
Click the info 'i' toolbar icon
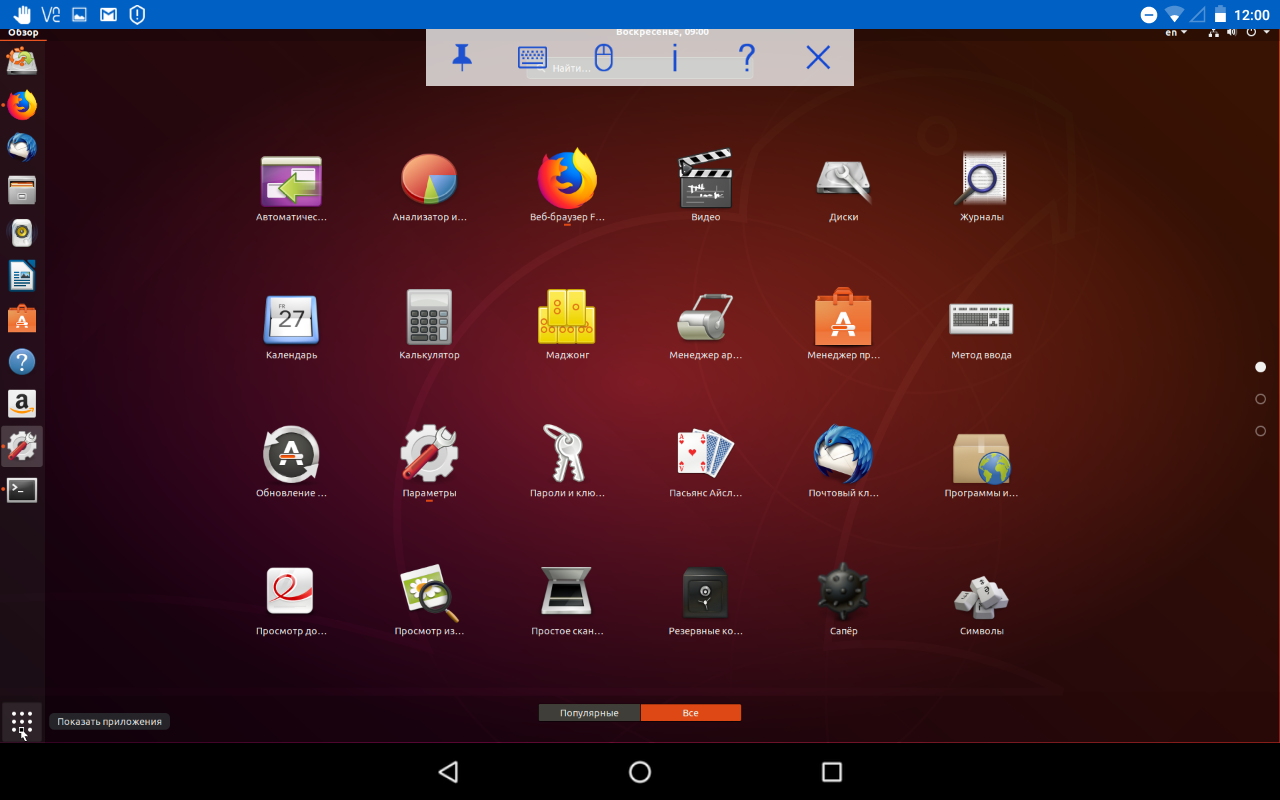[675, 58]
